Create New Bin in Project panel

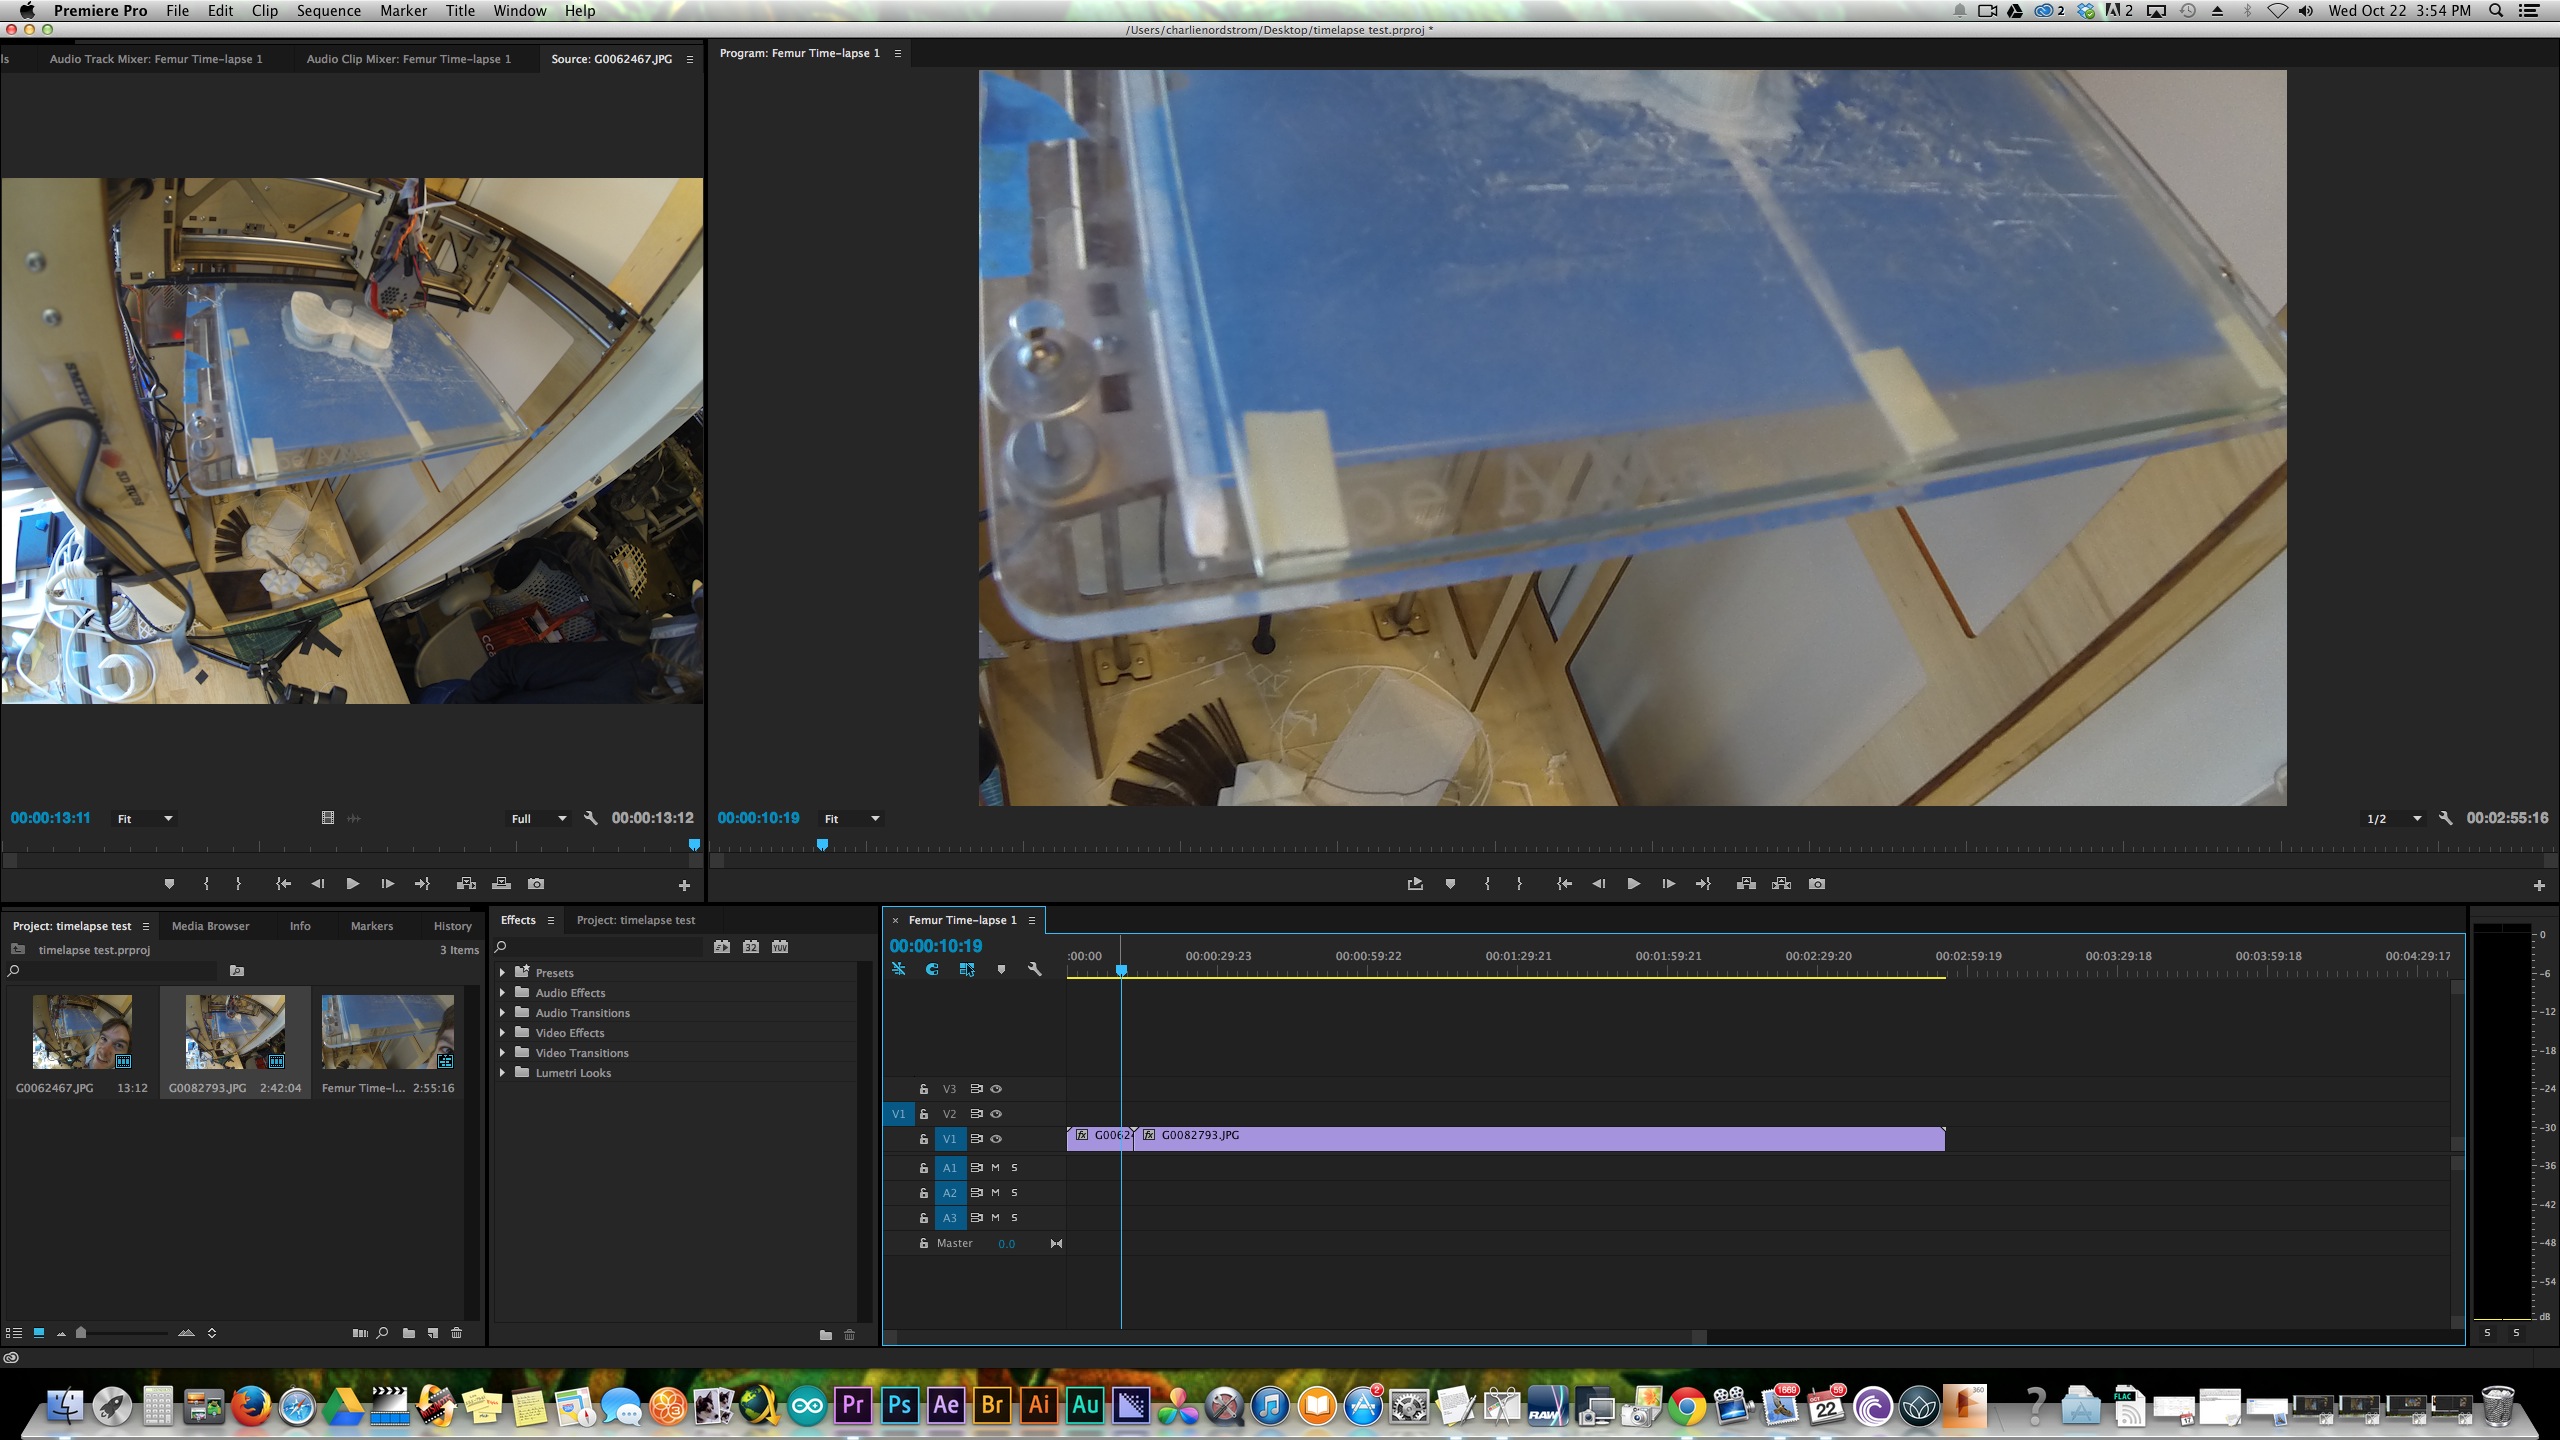point(409,1333)
